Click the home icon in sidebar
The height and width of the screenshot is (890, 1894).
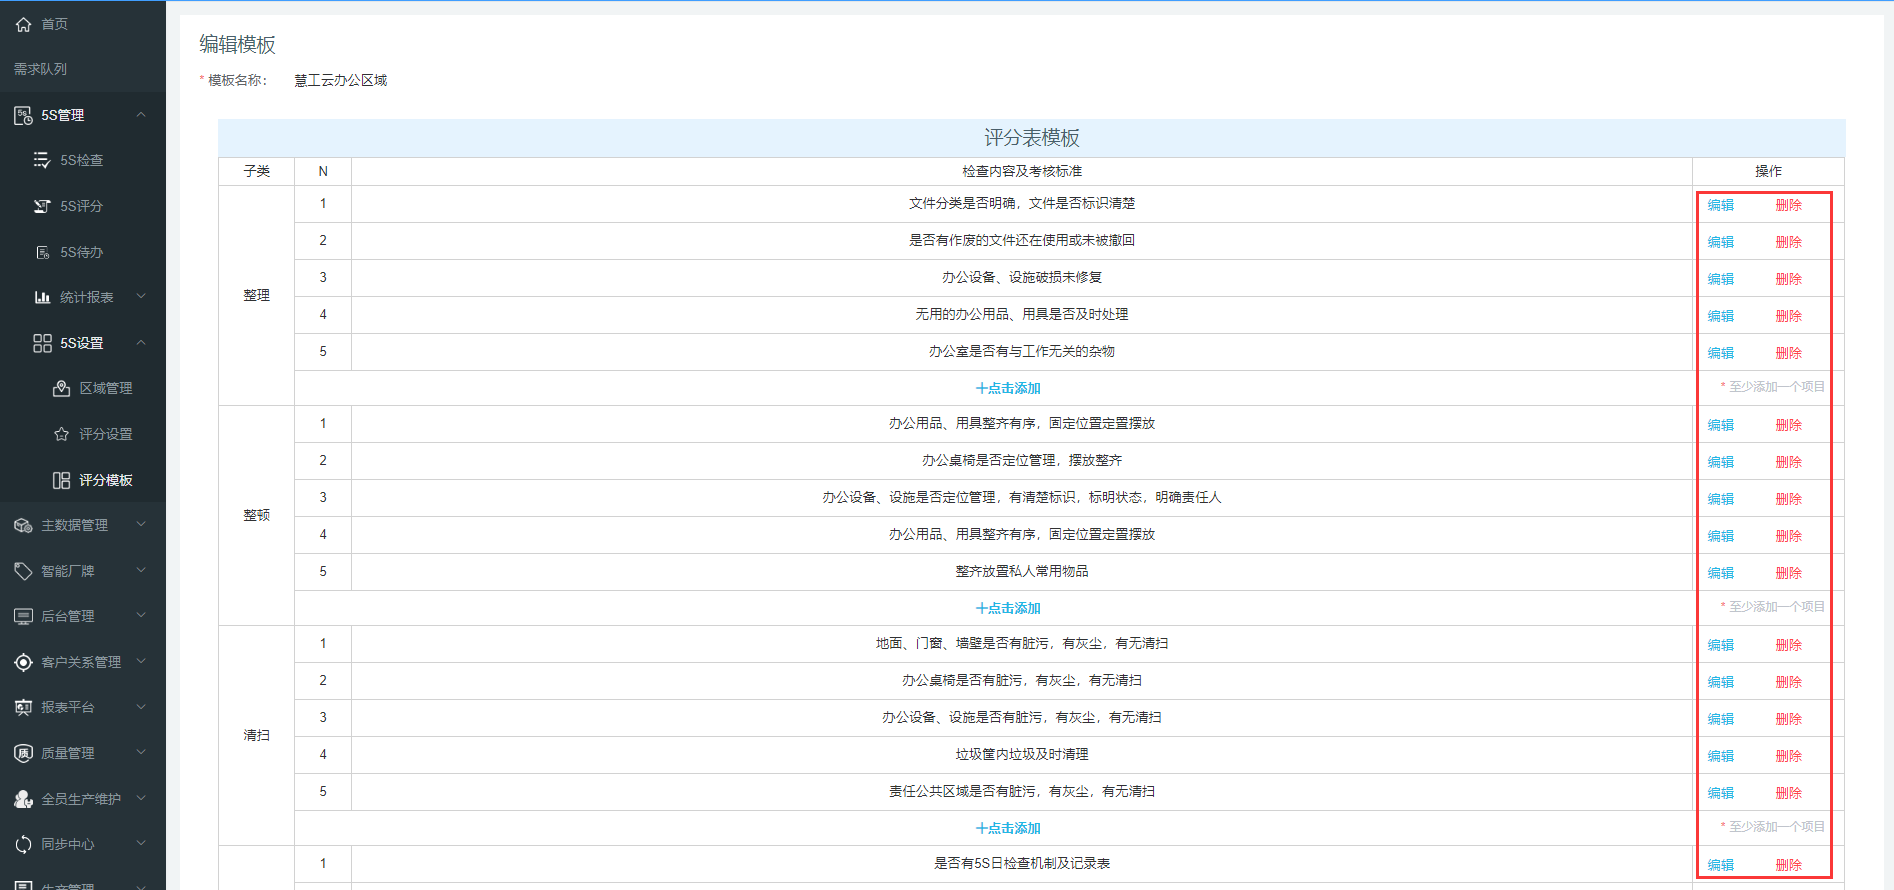coord(23,24)
